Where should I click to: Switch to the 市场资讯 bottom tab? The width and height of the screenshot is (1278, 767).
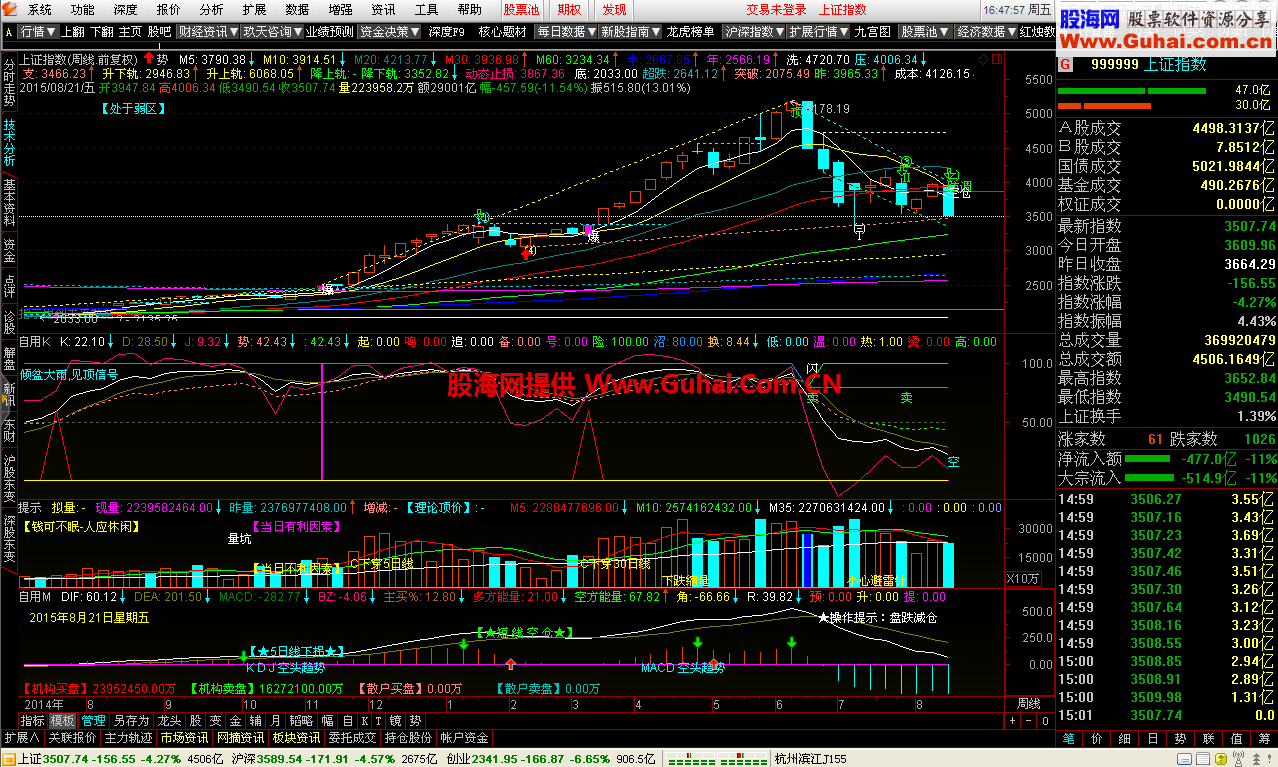point(185,738)
